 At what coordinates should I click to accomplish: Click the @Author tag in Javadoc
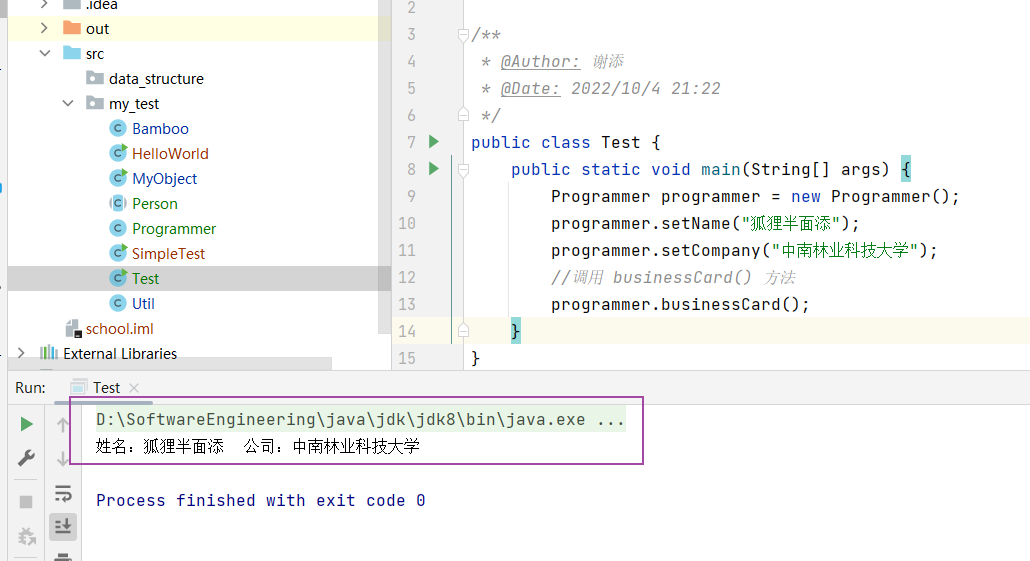click(x=540, y=62)
